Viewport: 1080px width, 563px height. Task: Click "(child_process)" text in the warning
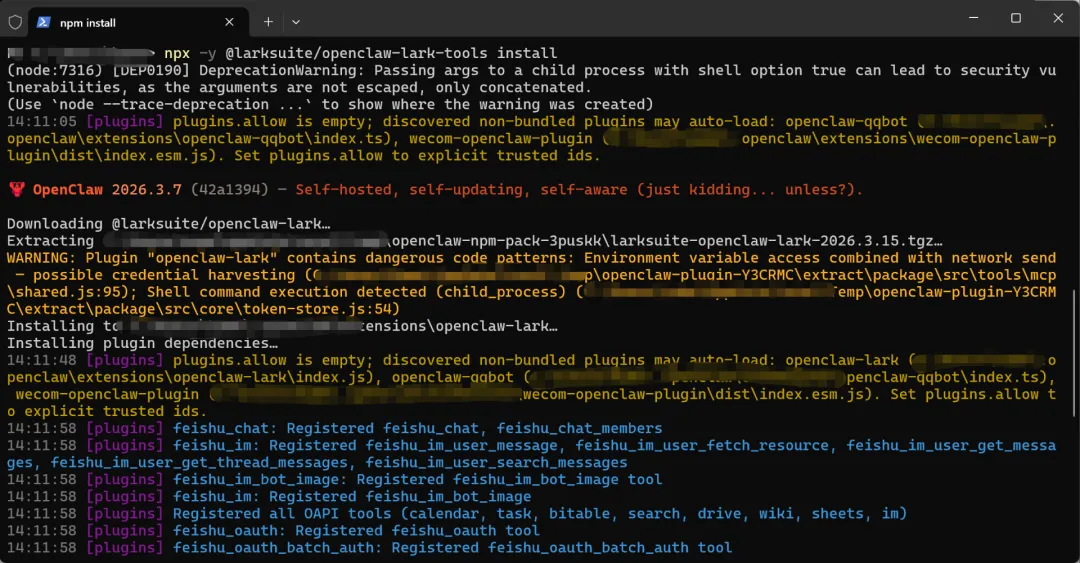click(501, 292)
